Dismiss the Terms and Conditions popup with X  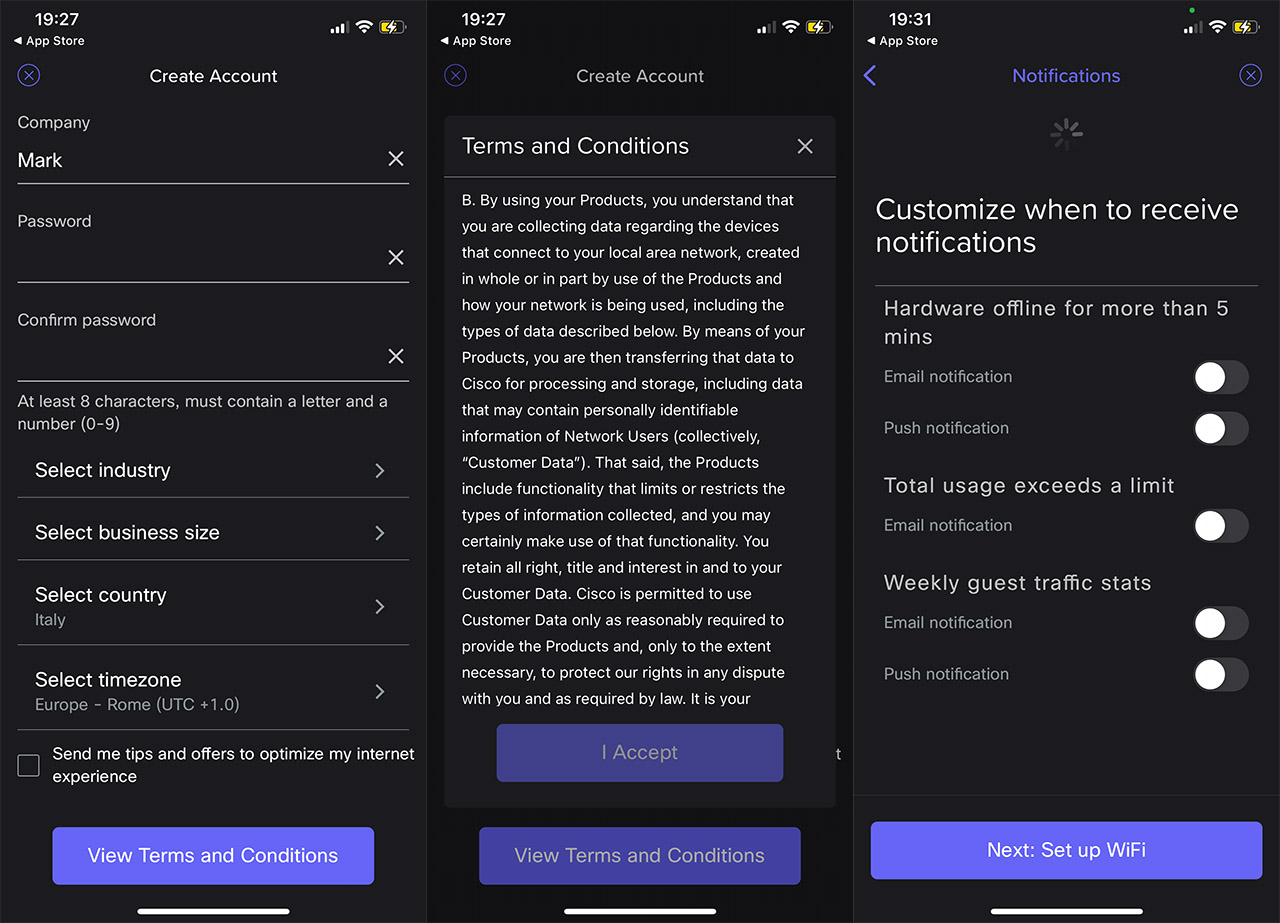pos(805,146)
